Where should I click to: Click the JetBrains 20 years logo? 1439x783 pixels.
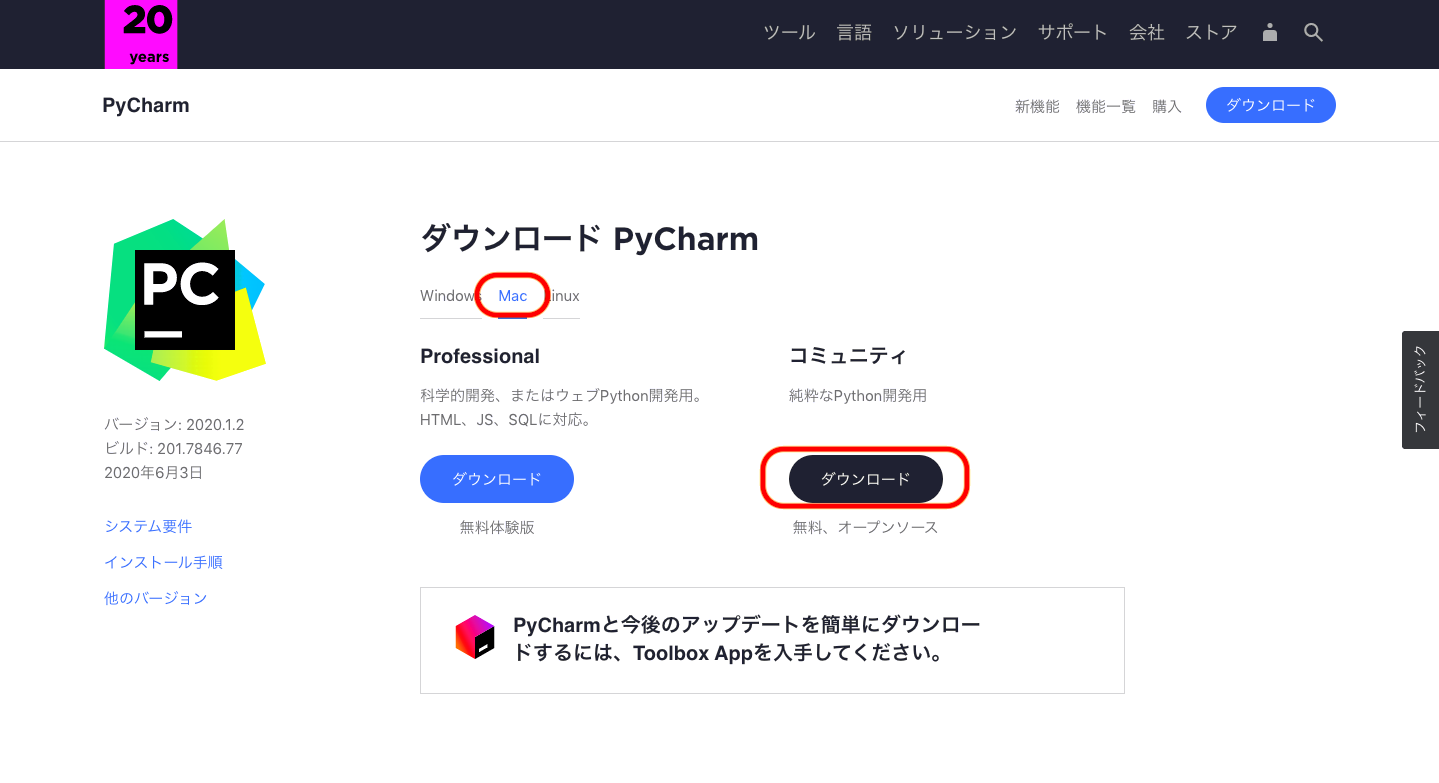[141, 34]
